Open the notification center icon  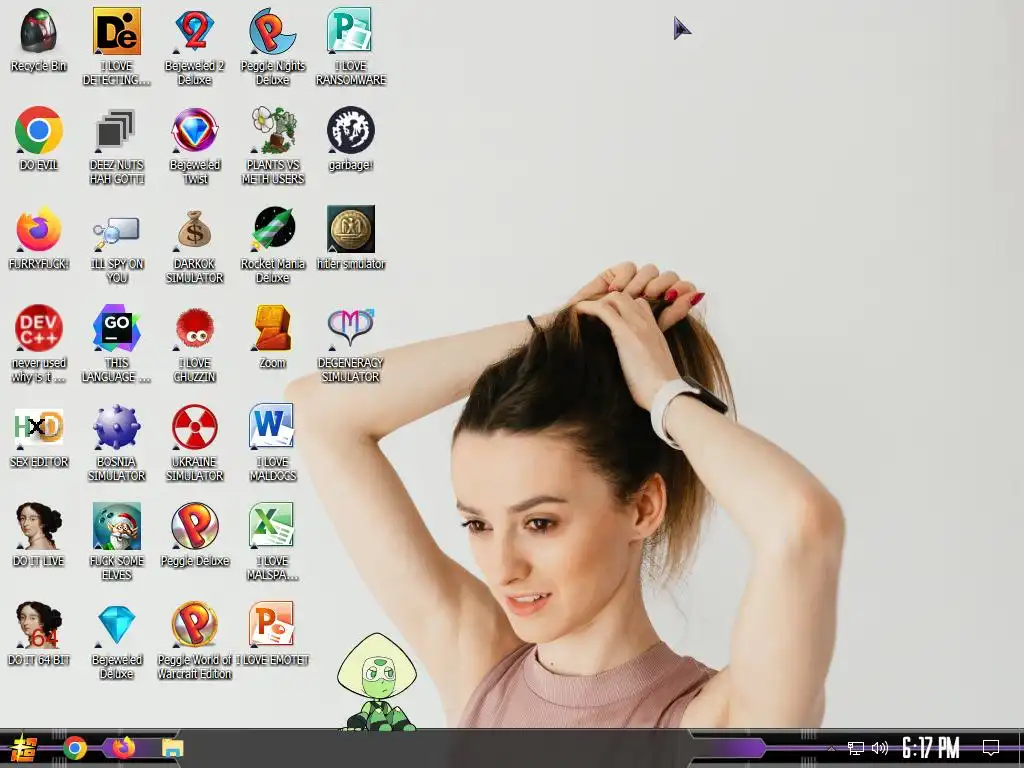(x=991, y=748)
